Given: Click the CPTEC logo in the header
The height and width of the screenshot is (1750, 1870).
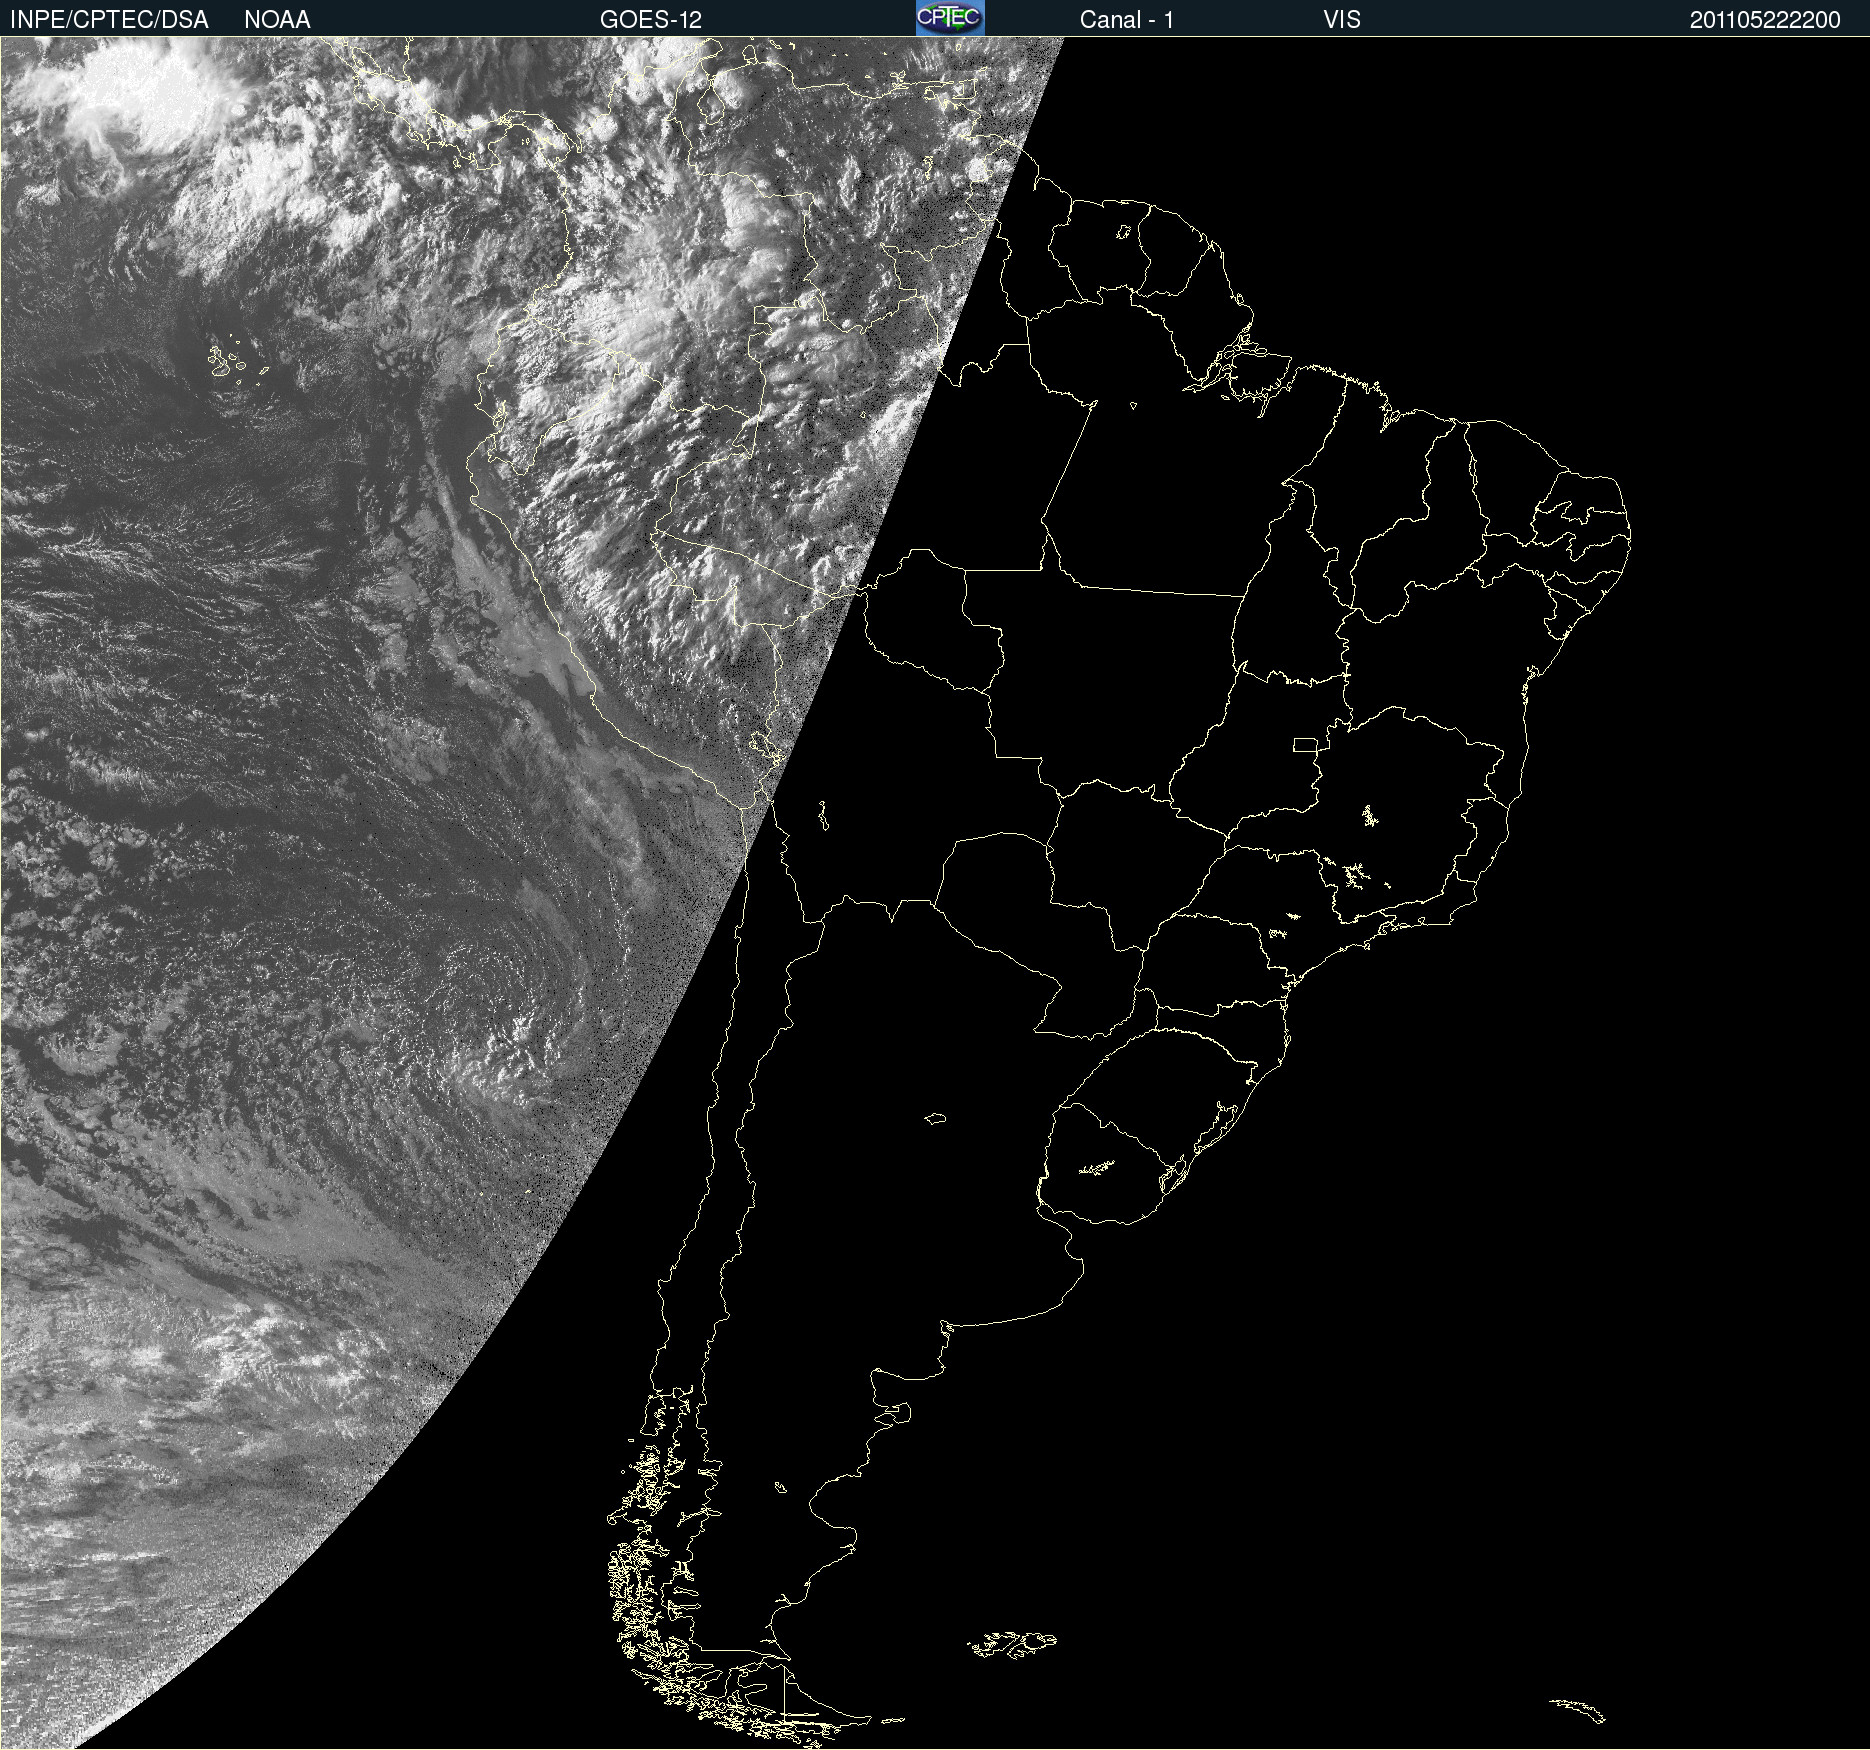Looking at the screenshot, I should pyautogui.click(x=950, y=18).
